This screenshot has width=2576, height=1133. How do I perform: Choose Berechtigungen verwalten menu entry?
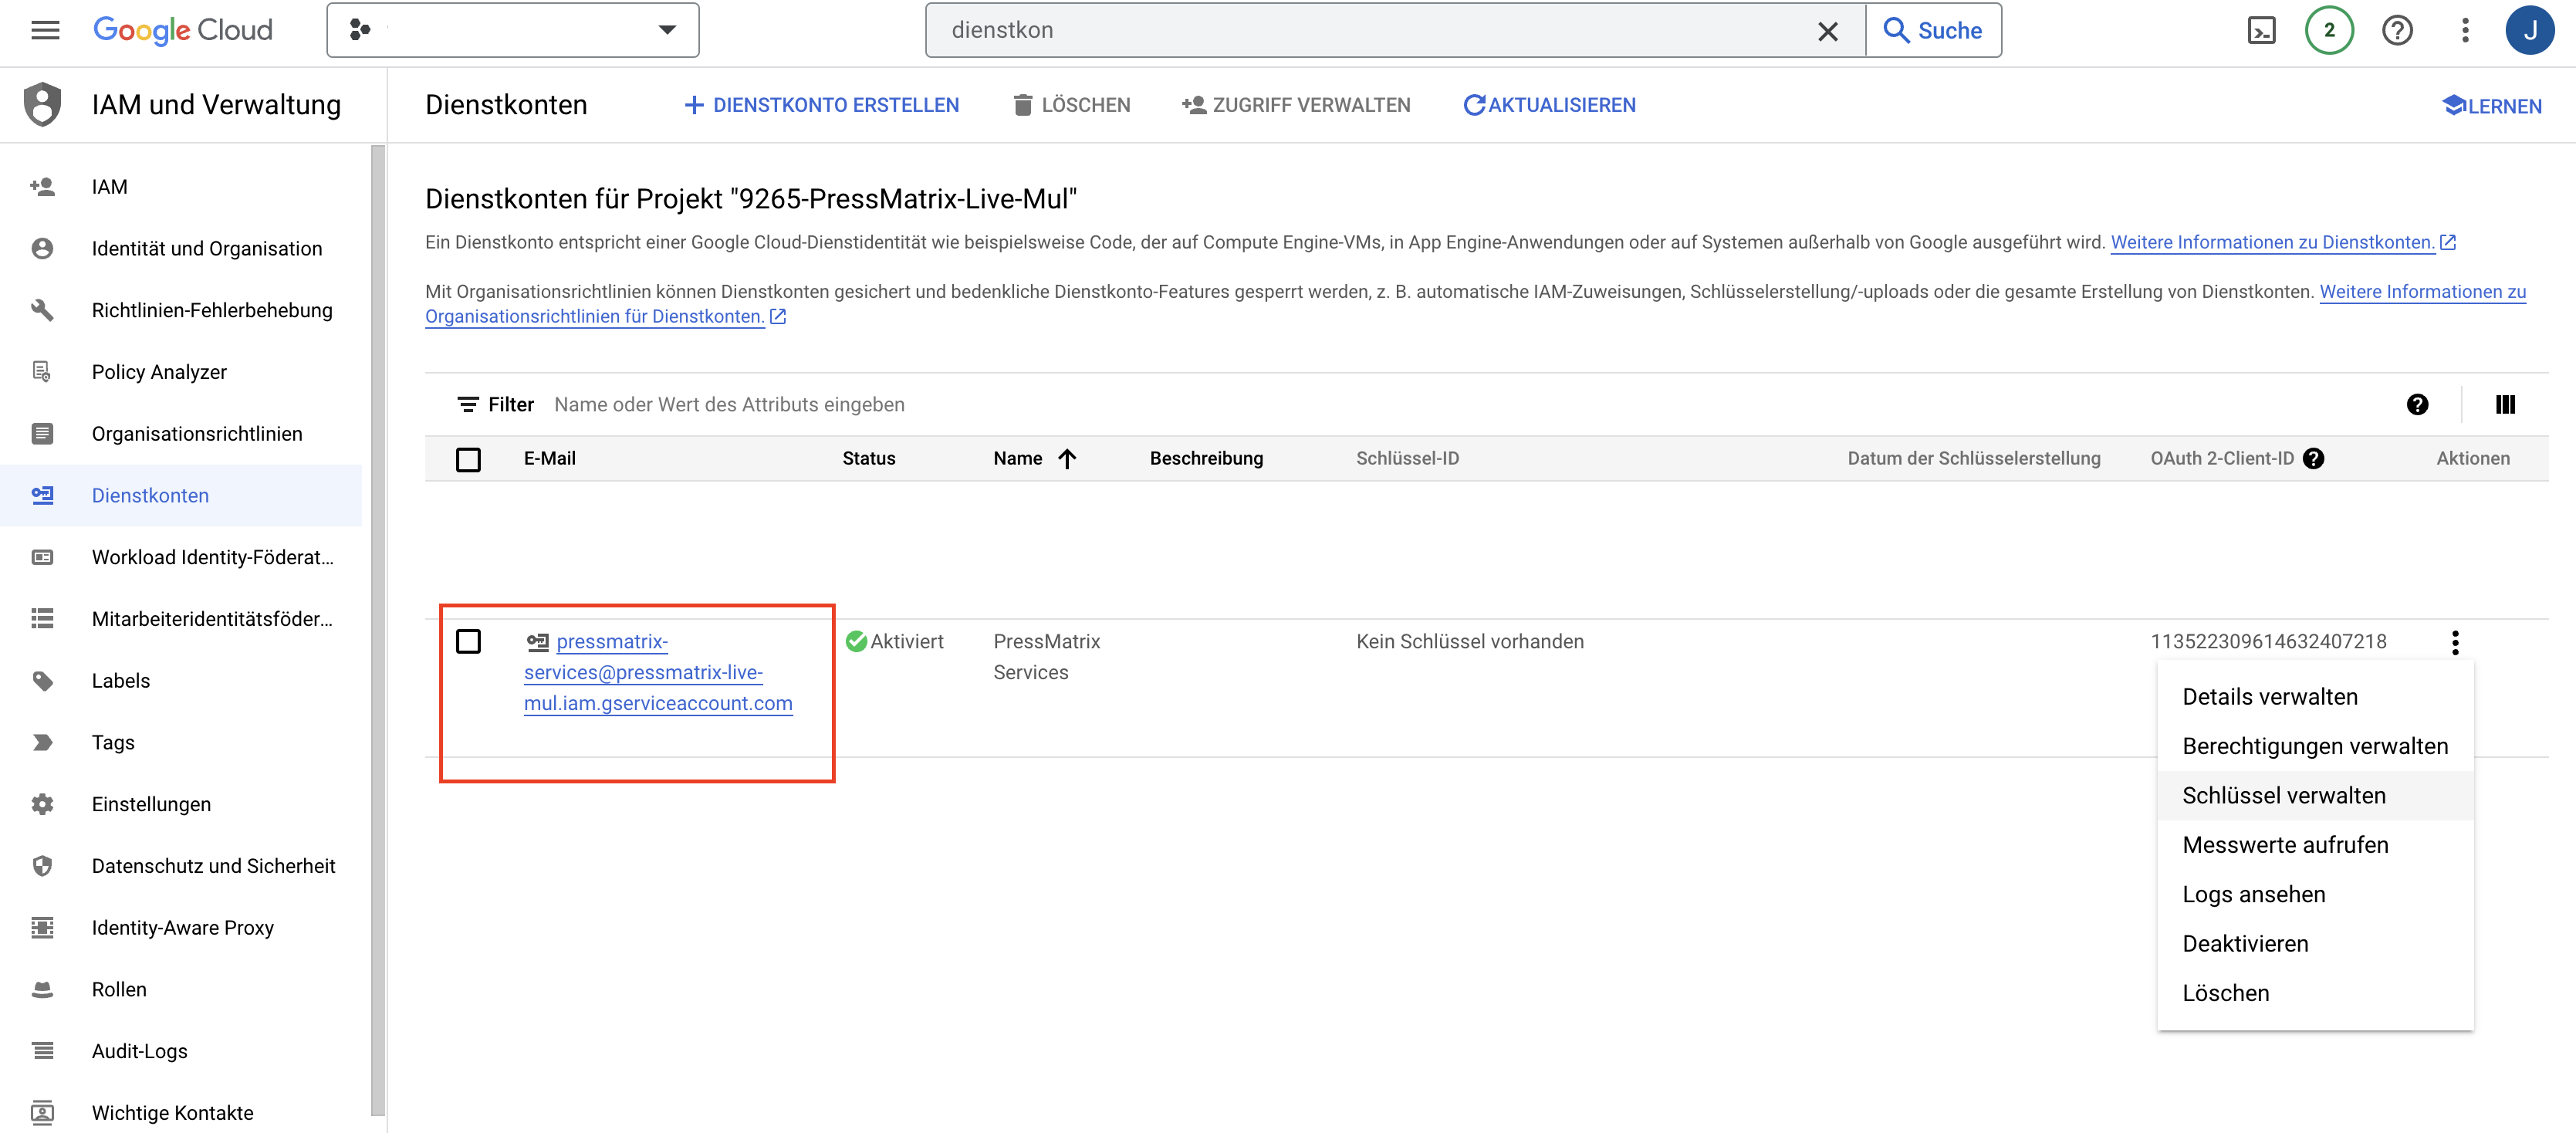pos(2315,747)
